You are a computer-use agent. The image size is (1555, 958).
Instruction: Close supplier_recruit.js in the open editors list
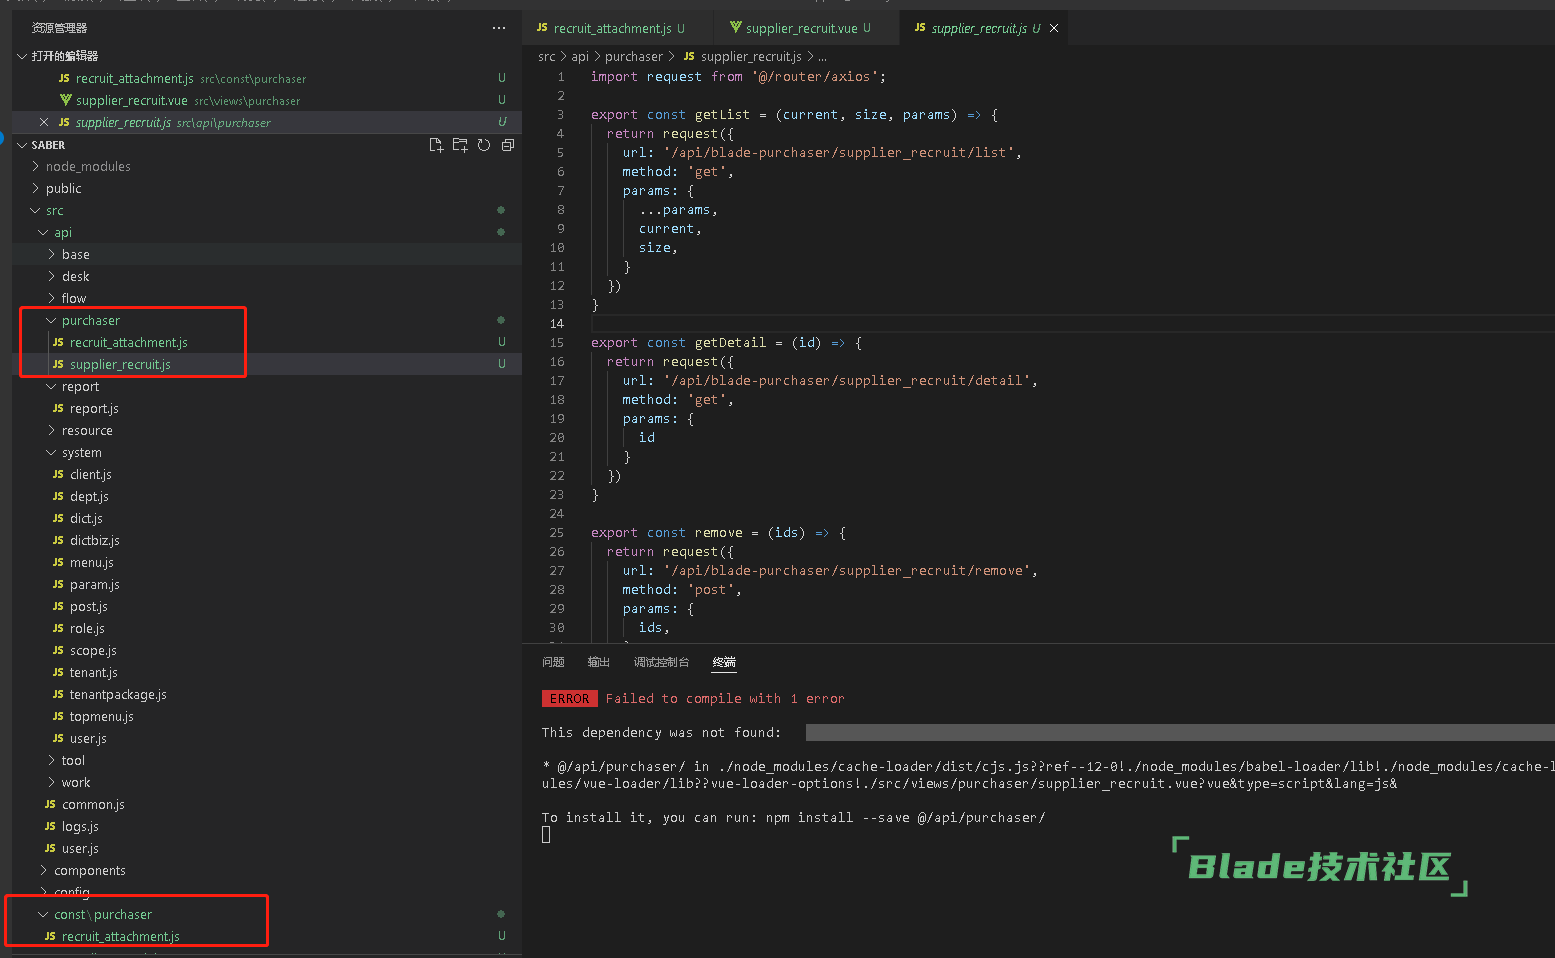[x=43, y=122]
